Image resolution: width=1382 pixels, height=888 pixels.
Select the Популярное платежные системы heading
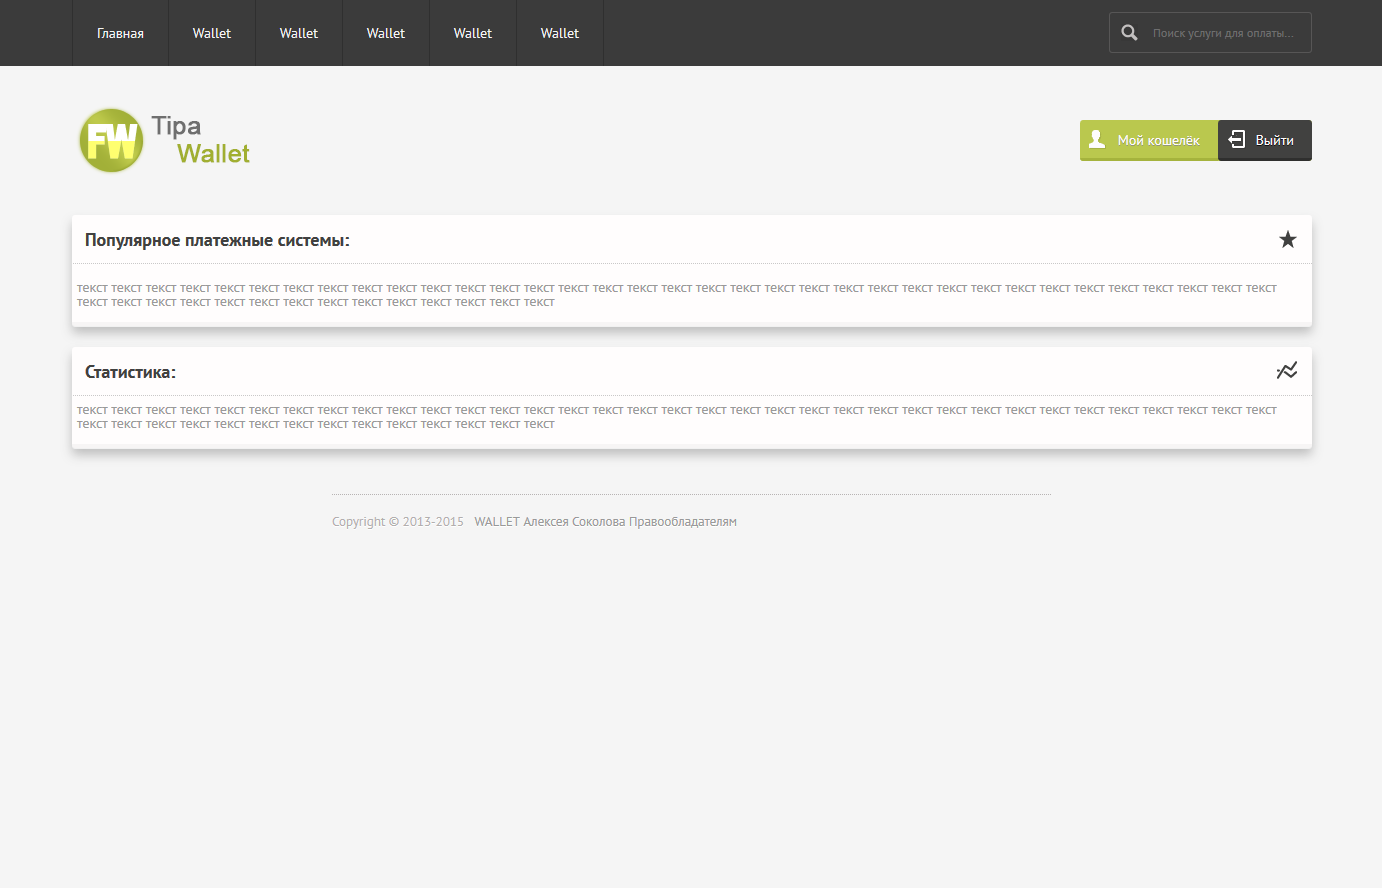[217, 240]
